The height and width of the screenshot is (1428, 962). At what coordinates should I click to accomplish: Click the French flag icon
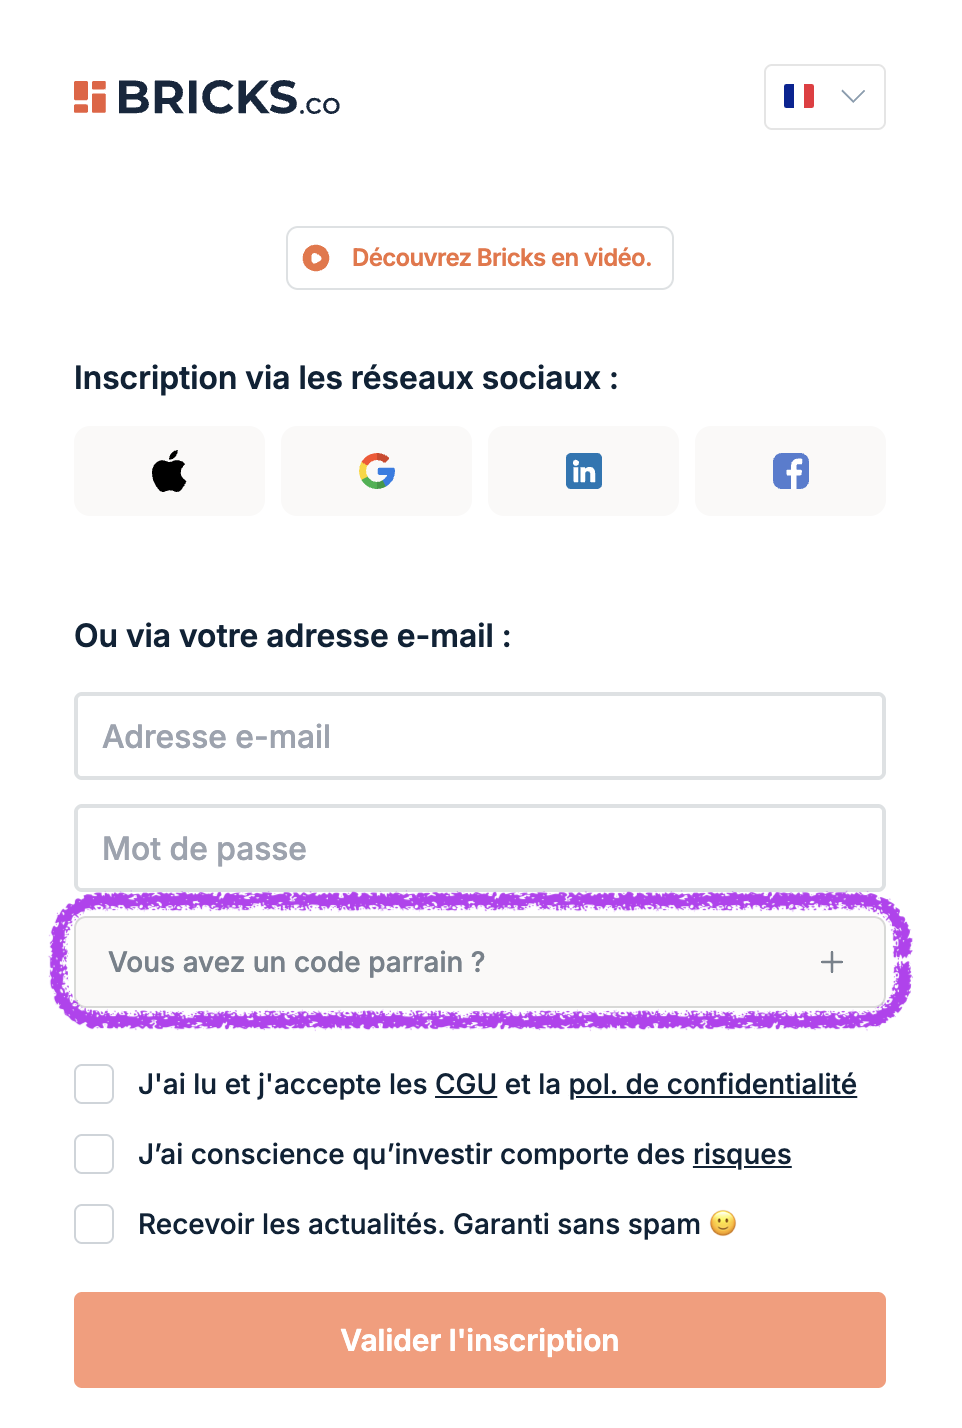tap(799, 96)
